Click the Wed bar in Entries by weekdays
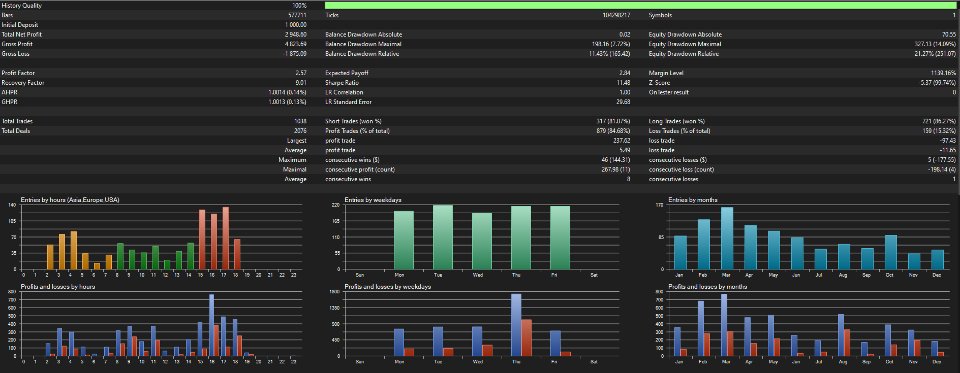 [482, 241]
